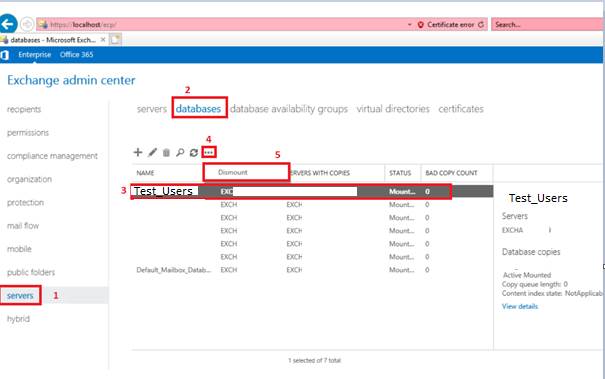The image size is (605, 379).
Task: Select mail flow in left navigation
Action: pos(23,226)
